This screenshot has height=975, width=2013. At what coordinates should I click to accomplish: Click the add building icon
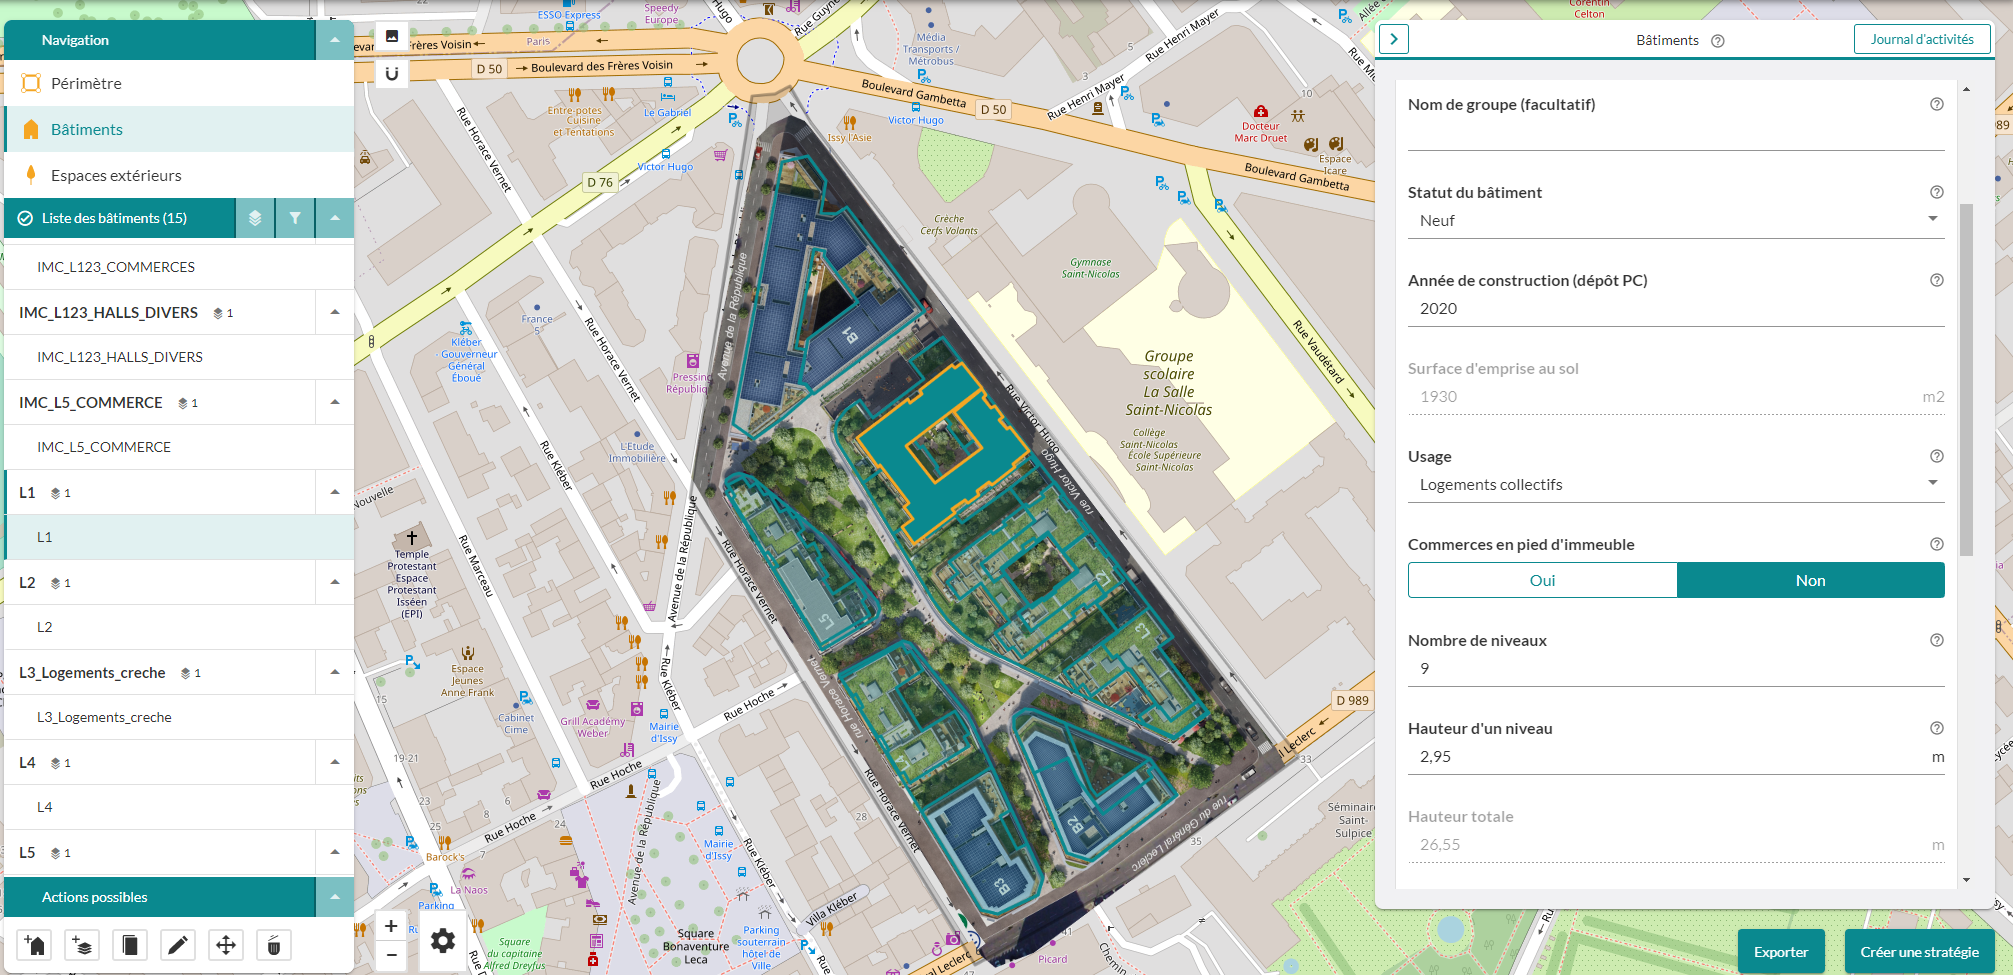pyautogui.click(x=35, y=945)
